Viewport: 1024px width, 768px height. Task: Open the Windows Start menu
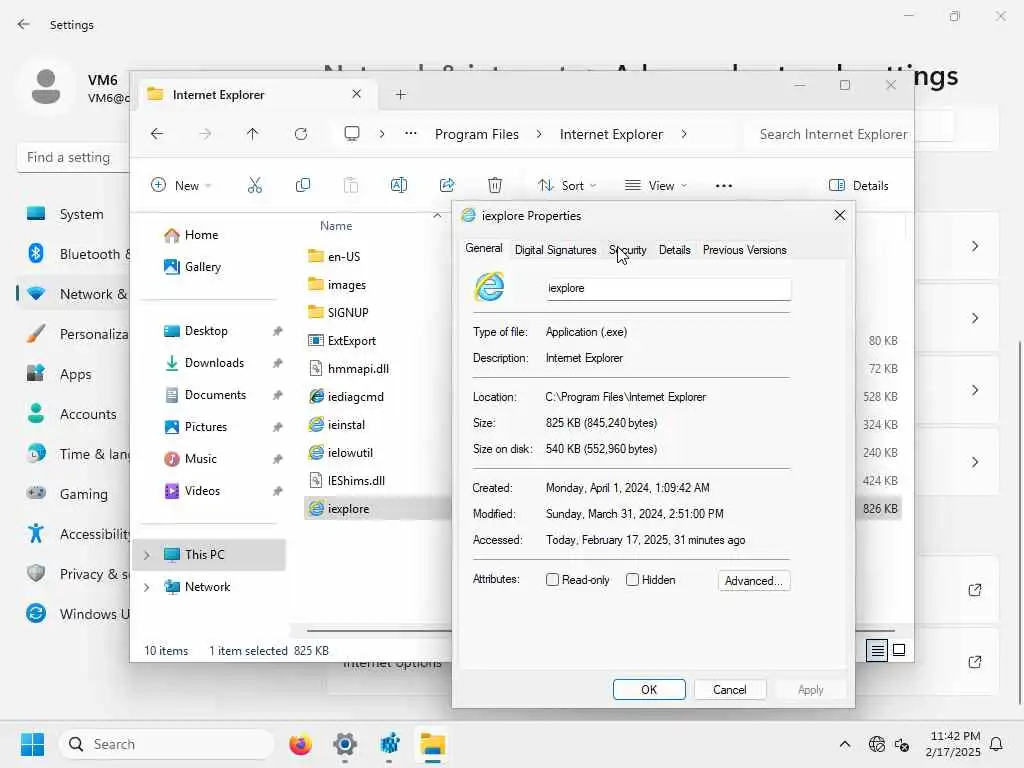(x=32, y=744)
